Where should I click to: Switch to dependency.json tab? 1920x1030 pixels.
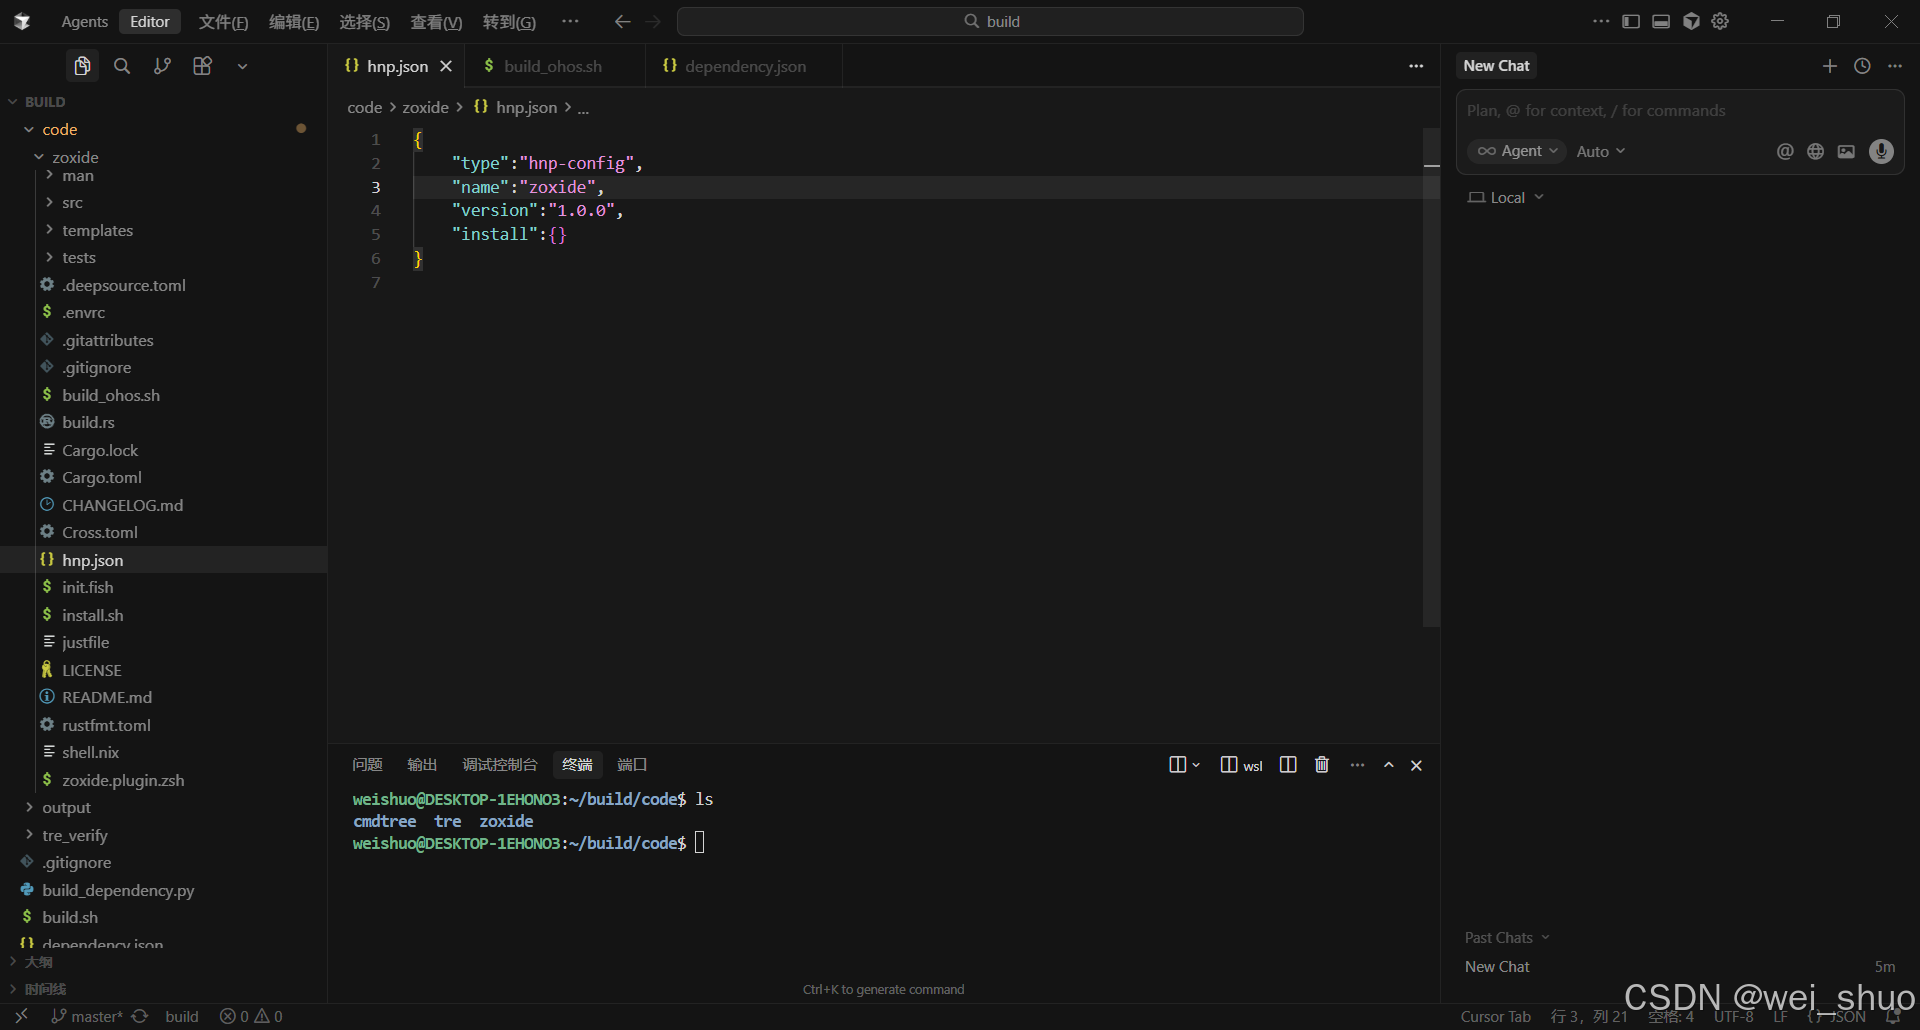point(745,66)
